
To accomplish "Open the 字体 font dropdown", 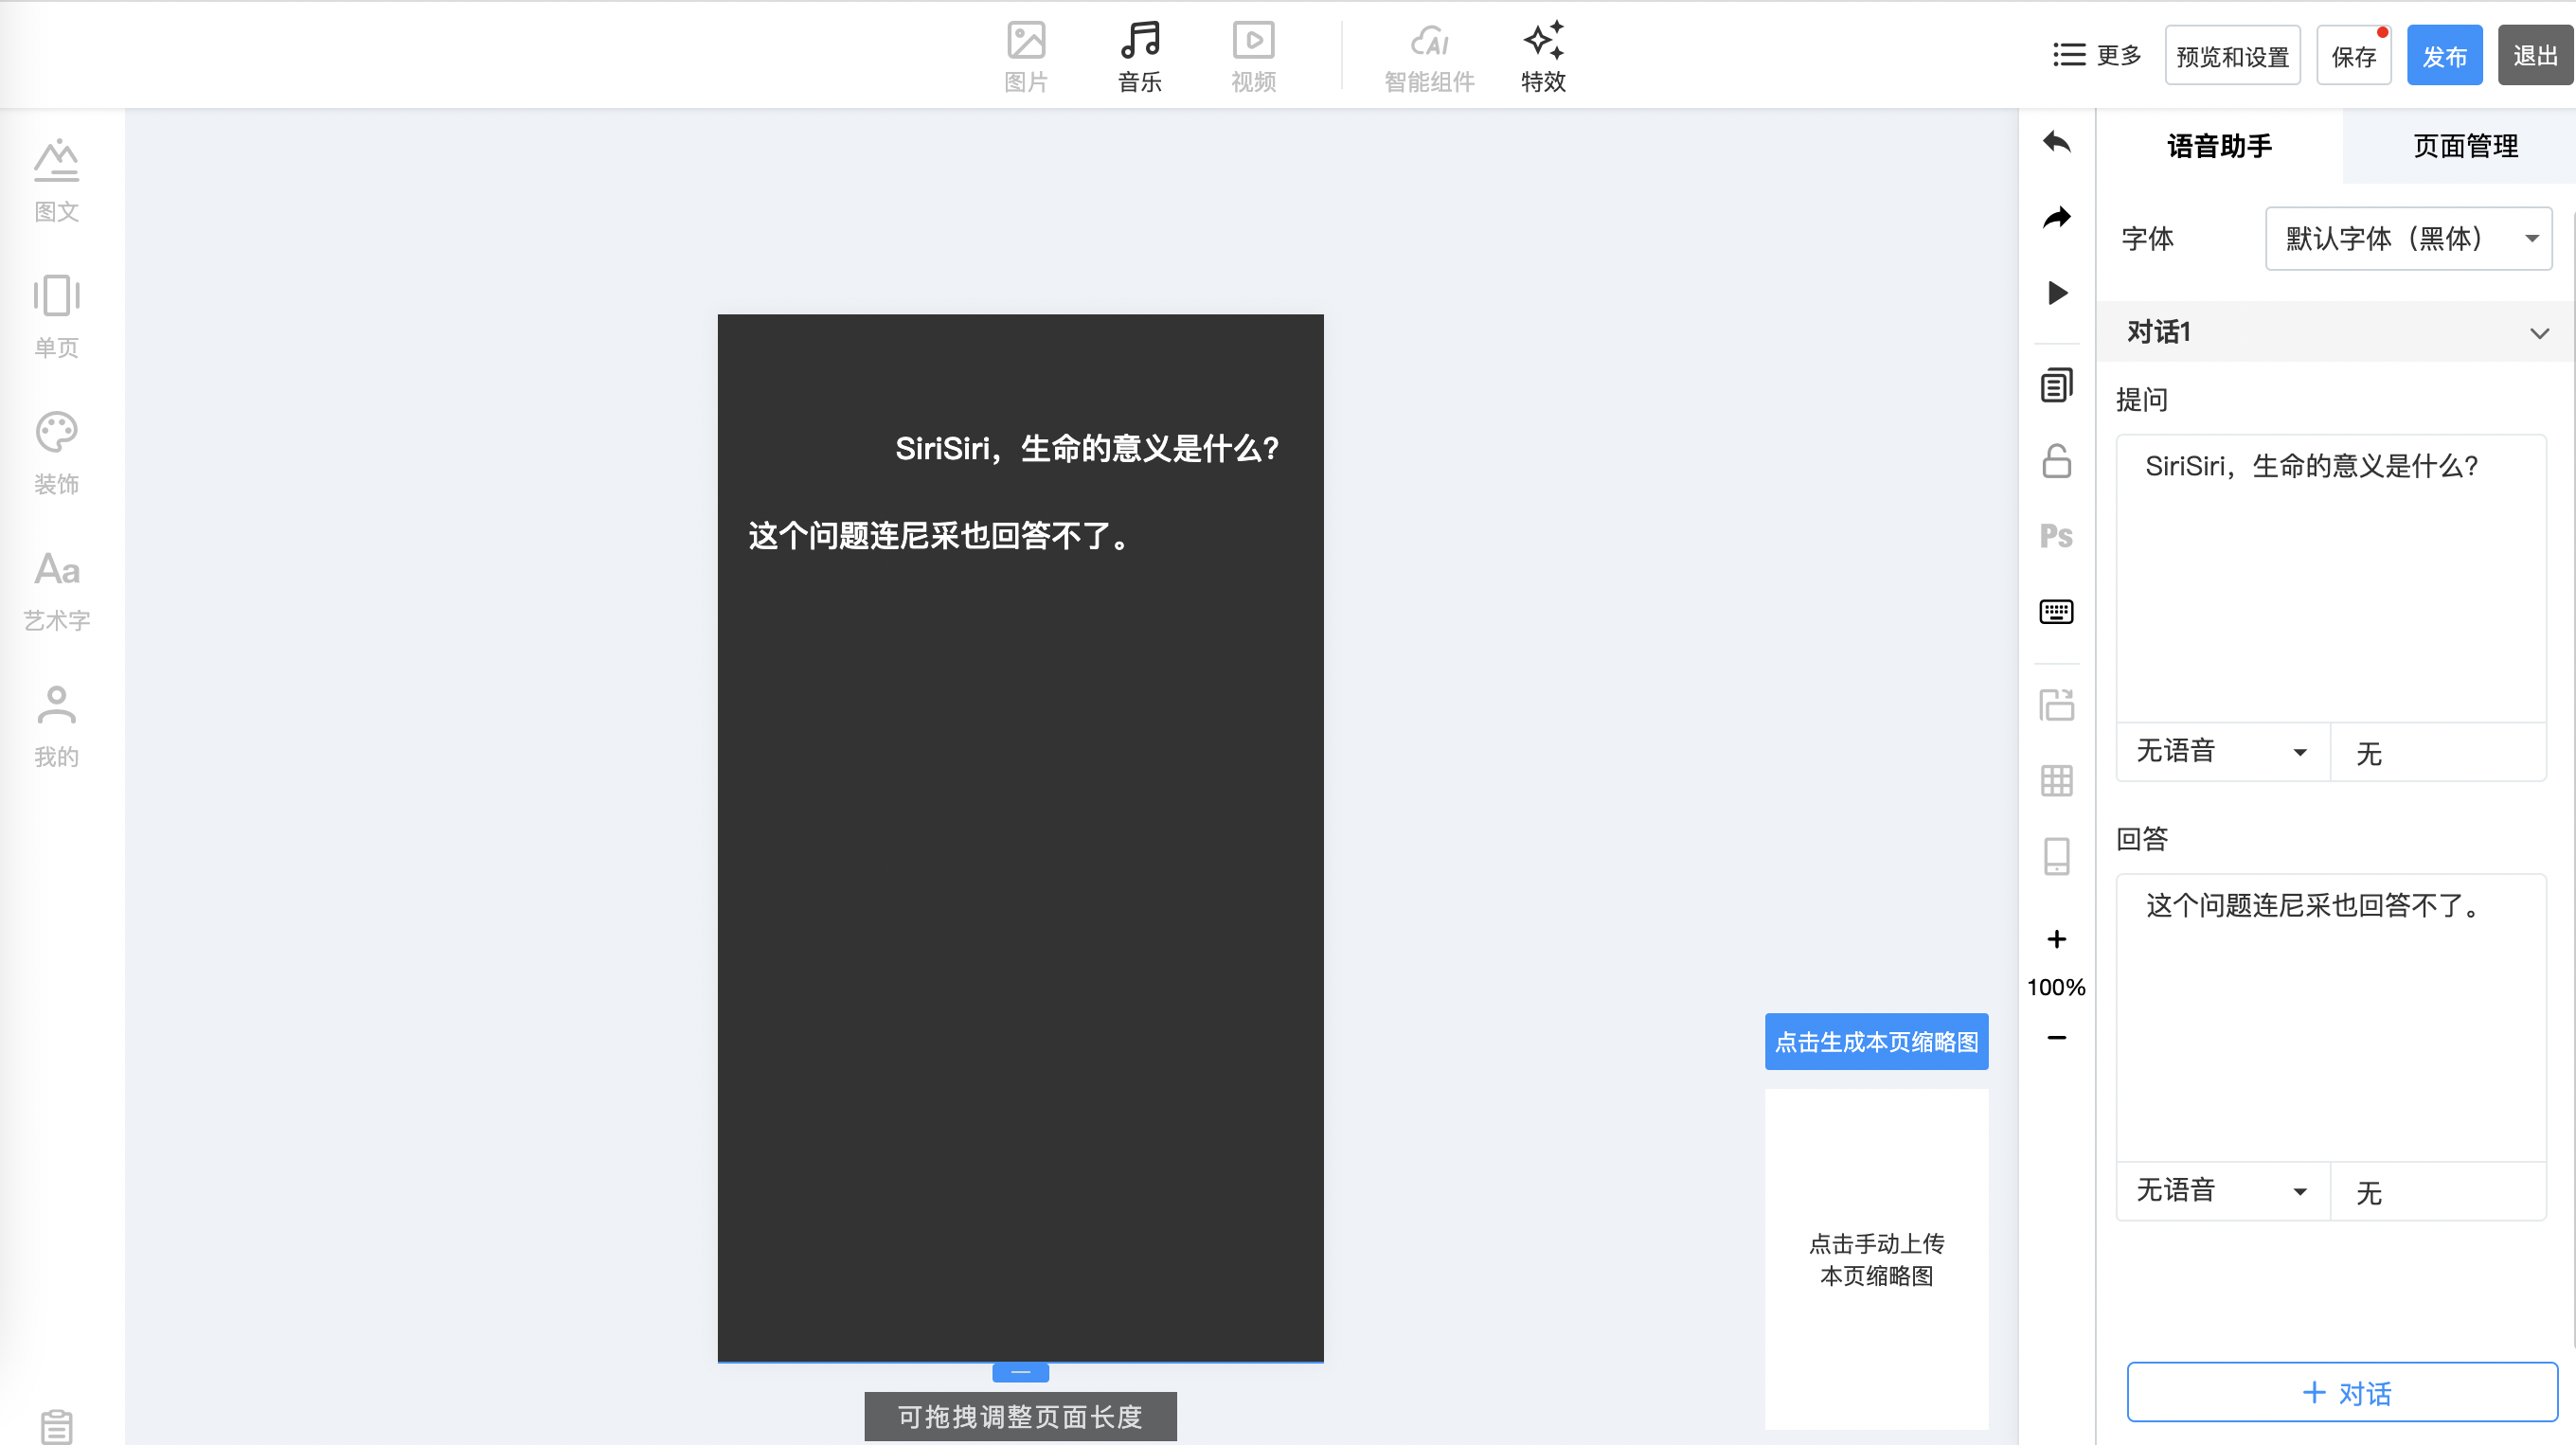I will tap(2407, 239).
